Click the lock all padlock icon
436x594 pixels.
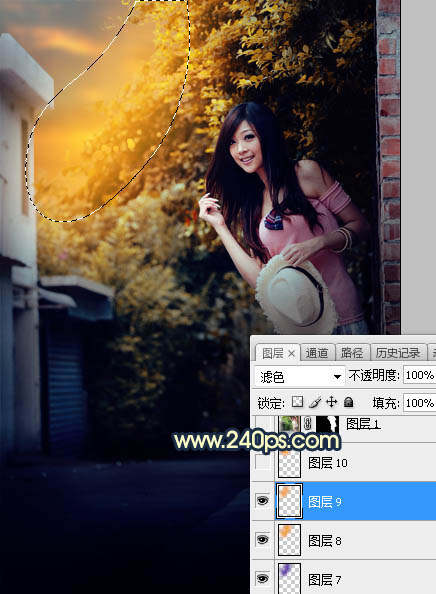click(x=348, y=402)
